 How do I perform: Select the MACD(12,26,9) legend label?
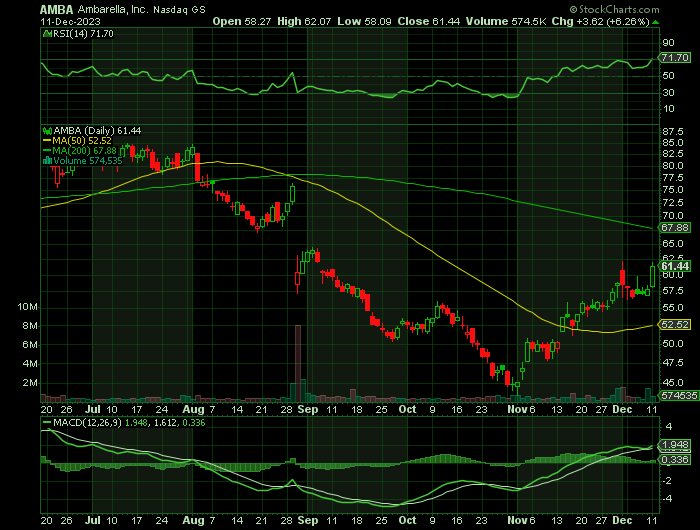87,423
